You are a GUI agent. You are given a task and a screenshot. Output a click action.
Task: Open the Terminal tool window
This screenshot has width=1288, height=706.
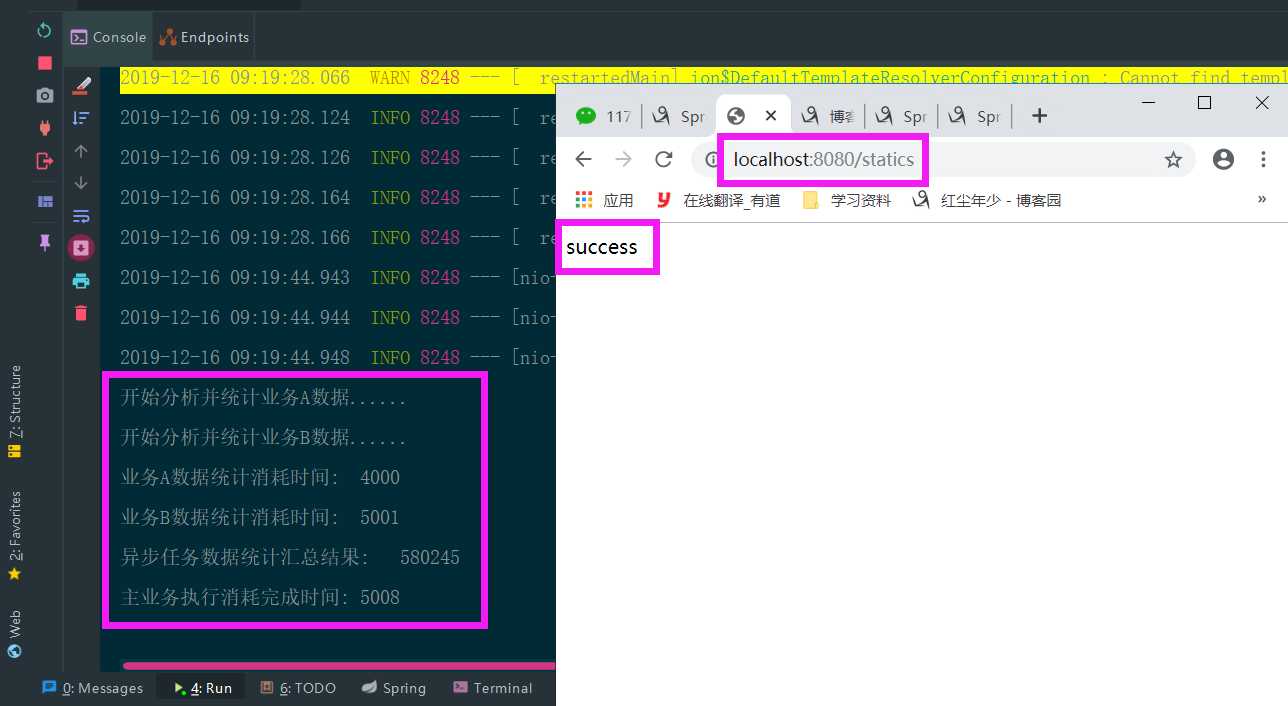[x=493, y=688]
